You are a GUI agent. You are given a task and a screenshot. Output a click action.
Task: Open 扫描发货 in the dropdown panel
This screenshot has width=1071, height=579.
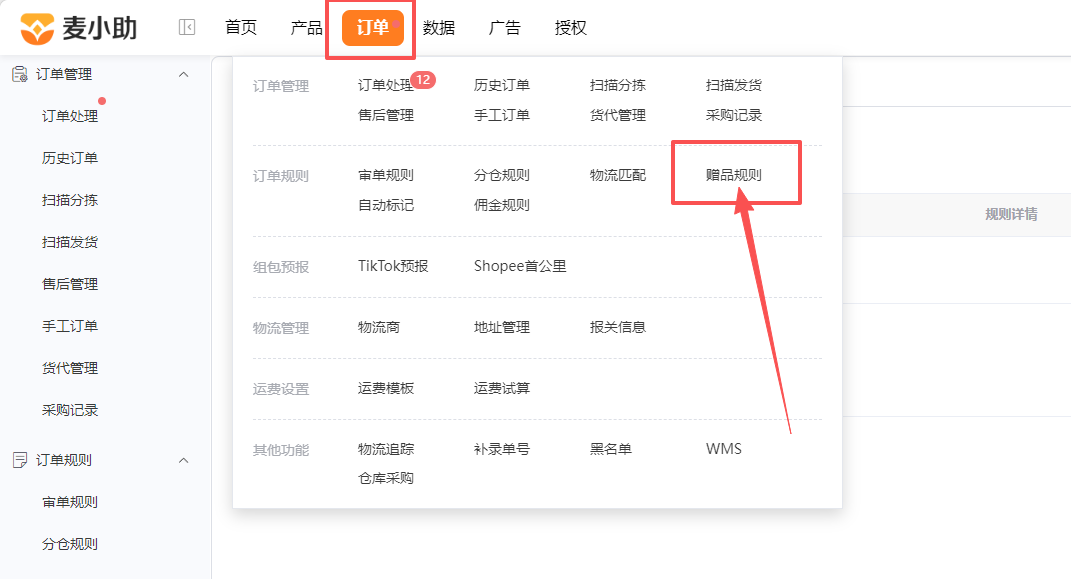coord(734,85)
